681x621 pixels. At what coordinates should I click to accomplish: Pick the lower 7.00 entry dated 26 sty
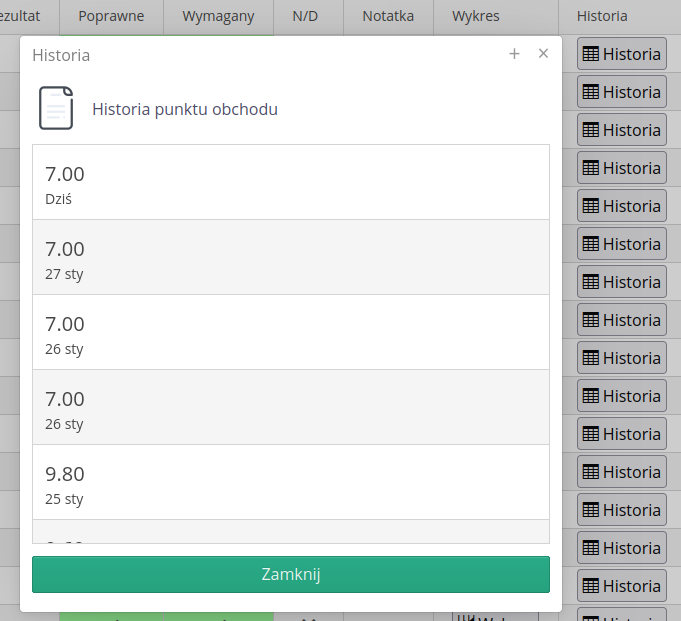coord(290,407)
